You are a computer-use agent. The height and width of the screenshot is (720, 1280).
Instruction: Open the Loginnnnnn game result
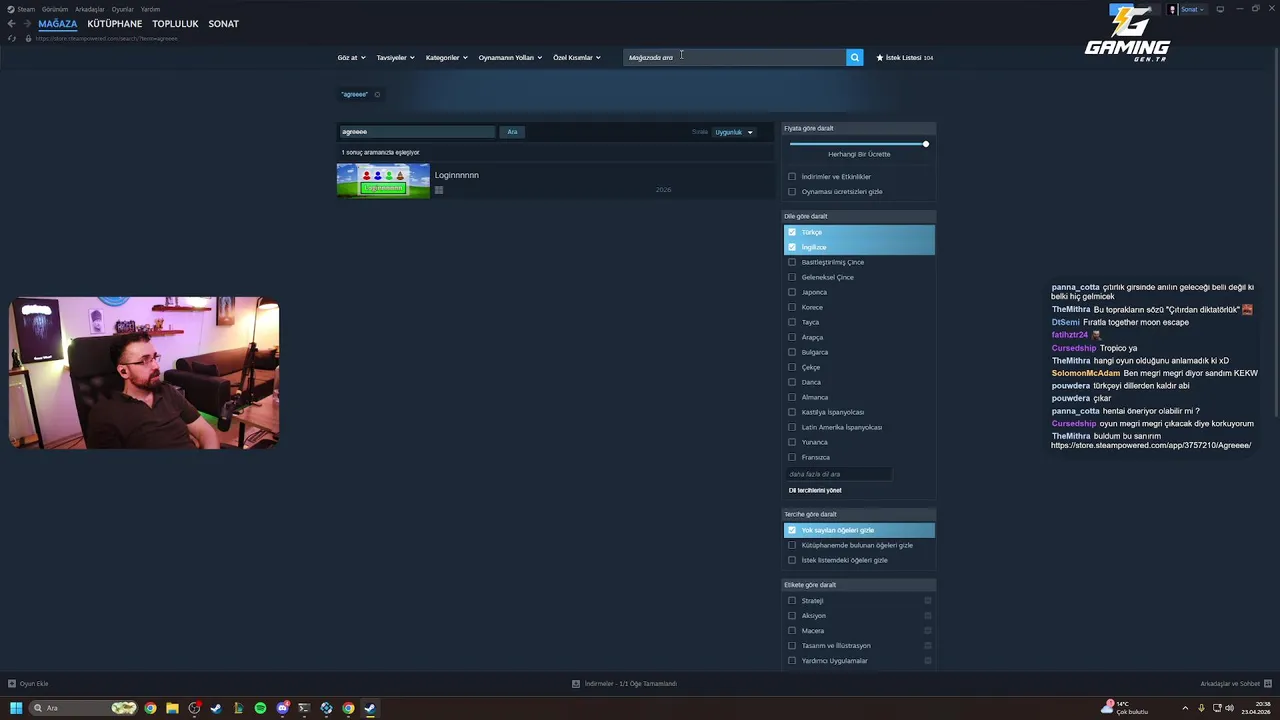(555, 181)
